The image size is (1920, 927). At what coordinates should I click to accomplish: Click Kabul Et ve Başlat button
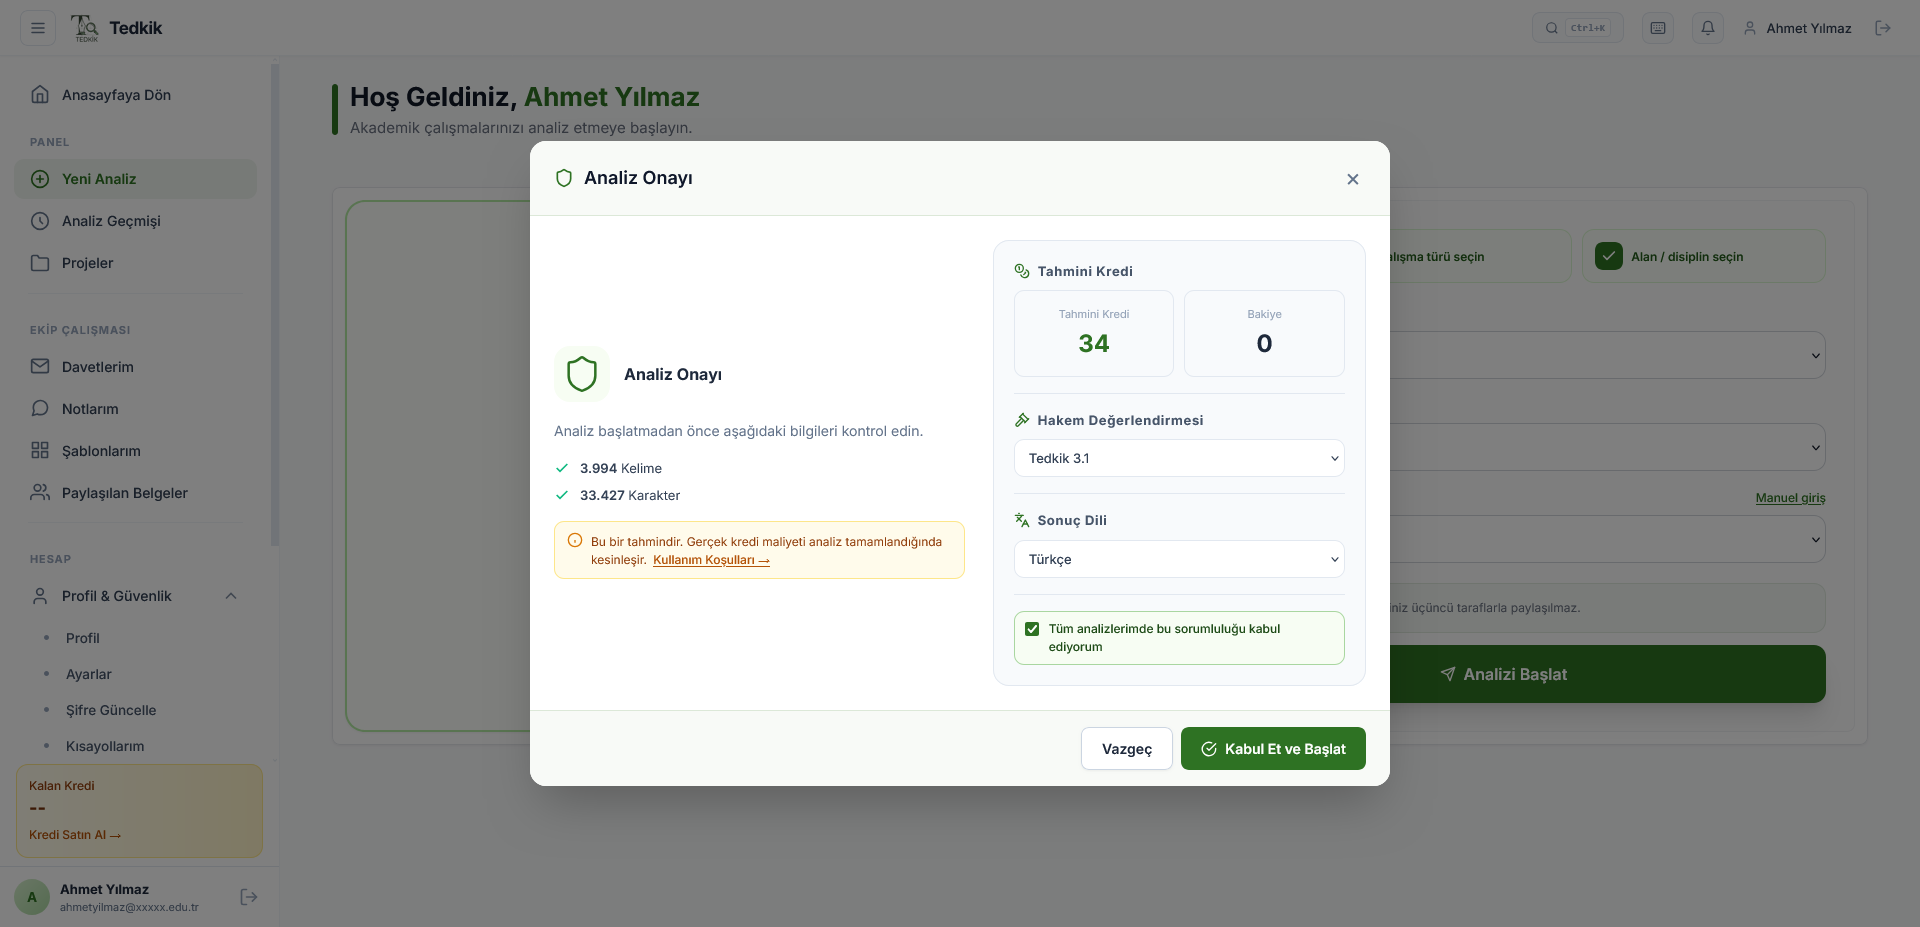click(1273, 749)
